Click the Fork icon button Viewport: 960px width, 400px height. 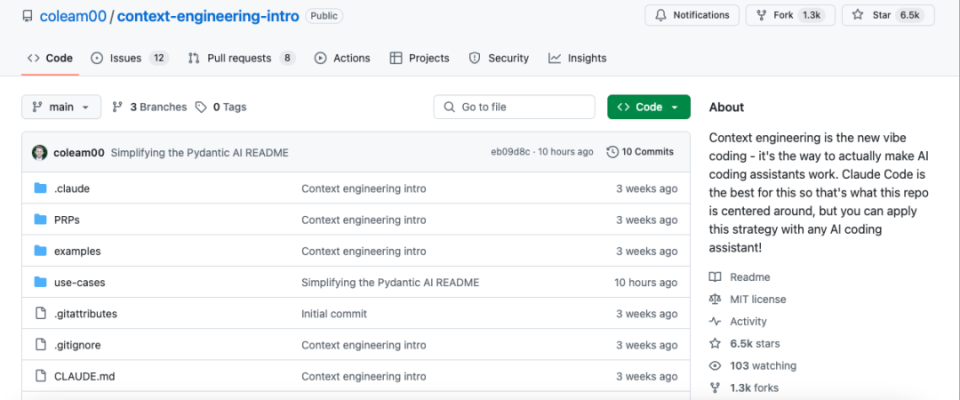point(761,16)
